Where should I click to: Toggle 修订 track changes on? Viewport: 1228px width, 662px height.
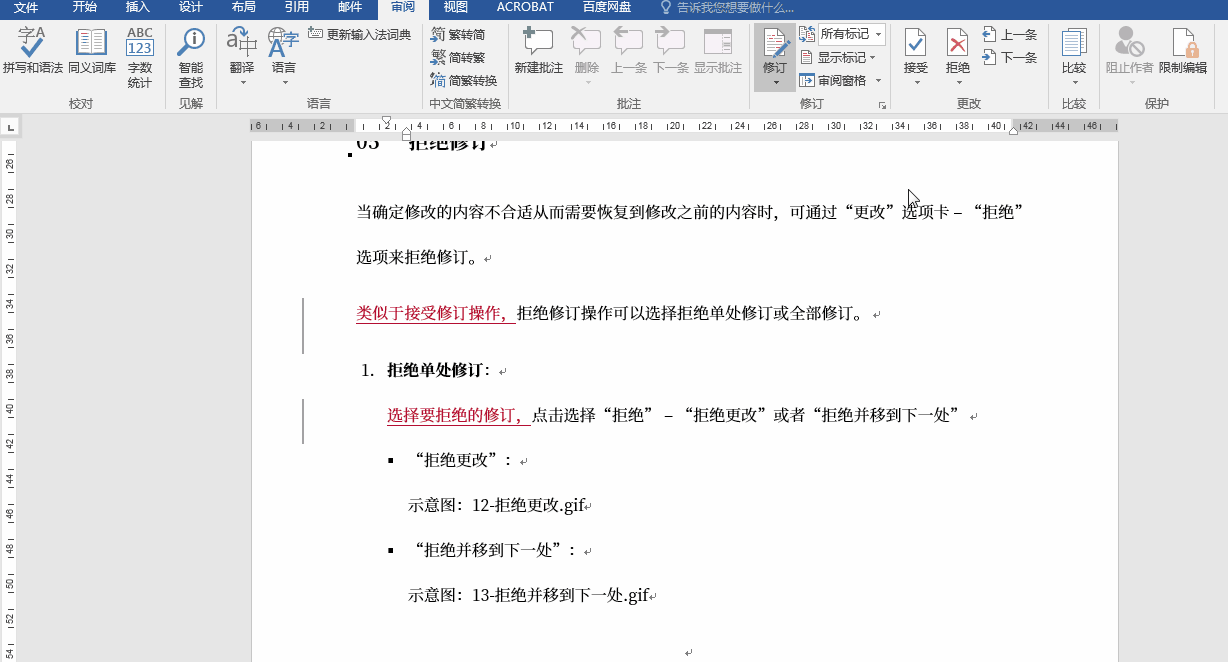pyautogui.click(x=774, y=47)
